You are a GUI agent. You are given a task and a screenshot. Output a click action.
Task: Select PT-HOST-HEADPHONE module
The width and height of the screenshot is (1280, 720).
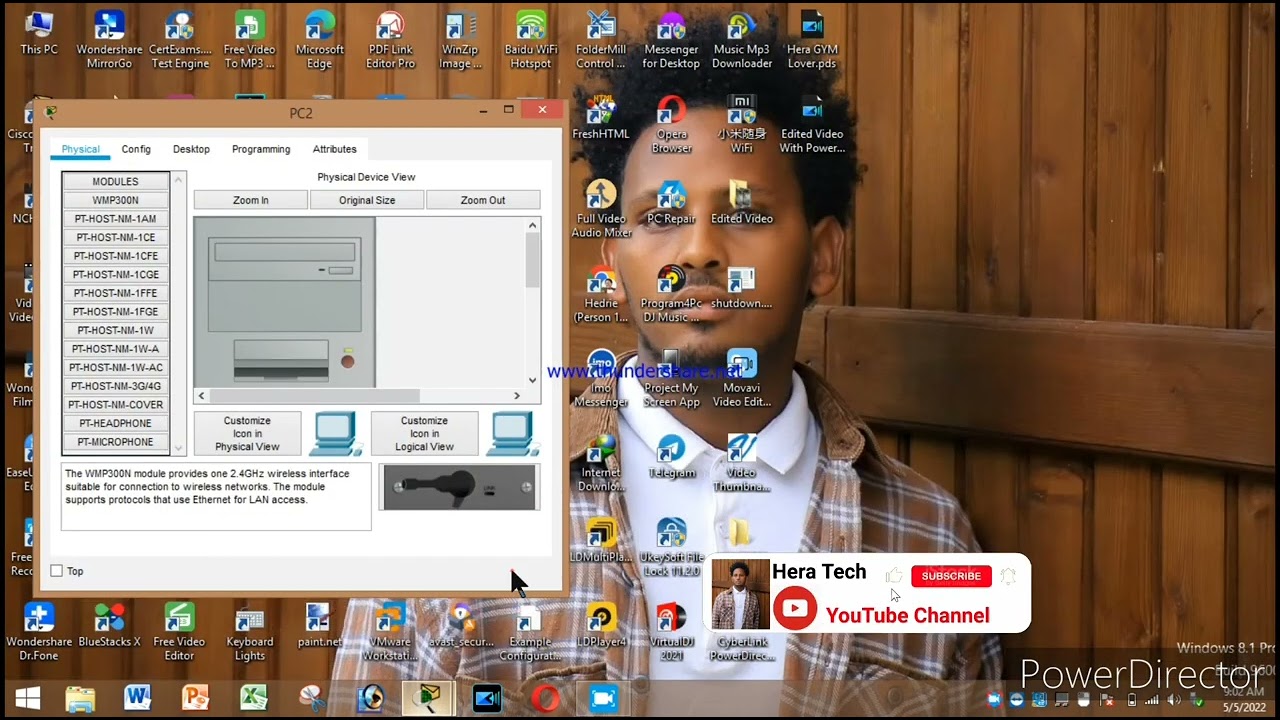[x=116, y=423]
